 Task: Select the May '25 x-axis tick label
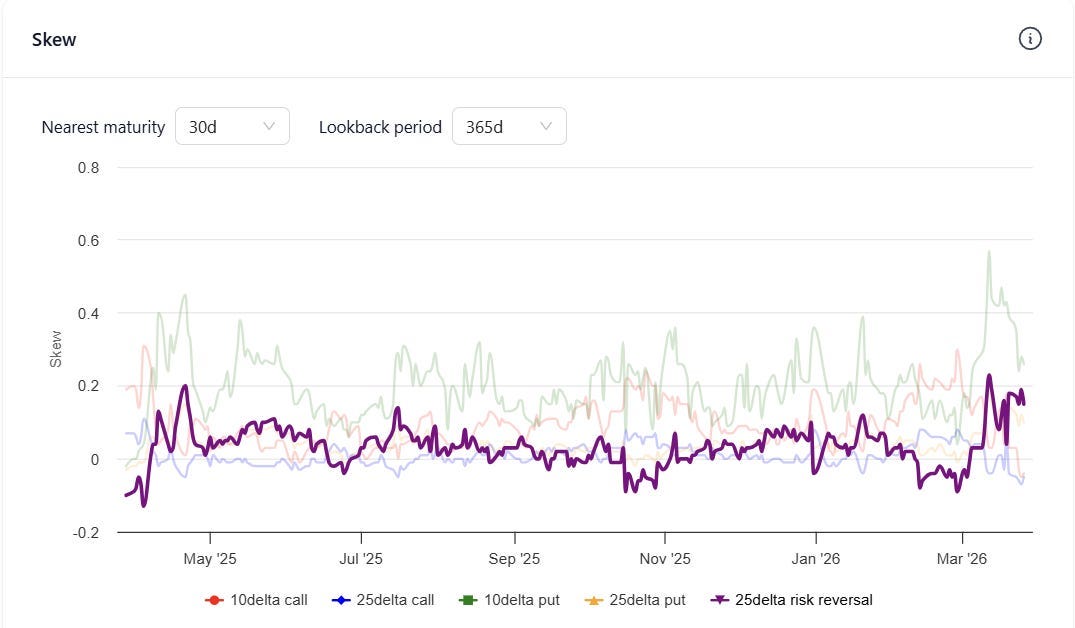pyautogui.click(x=211, y=559)
